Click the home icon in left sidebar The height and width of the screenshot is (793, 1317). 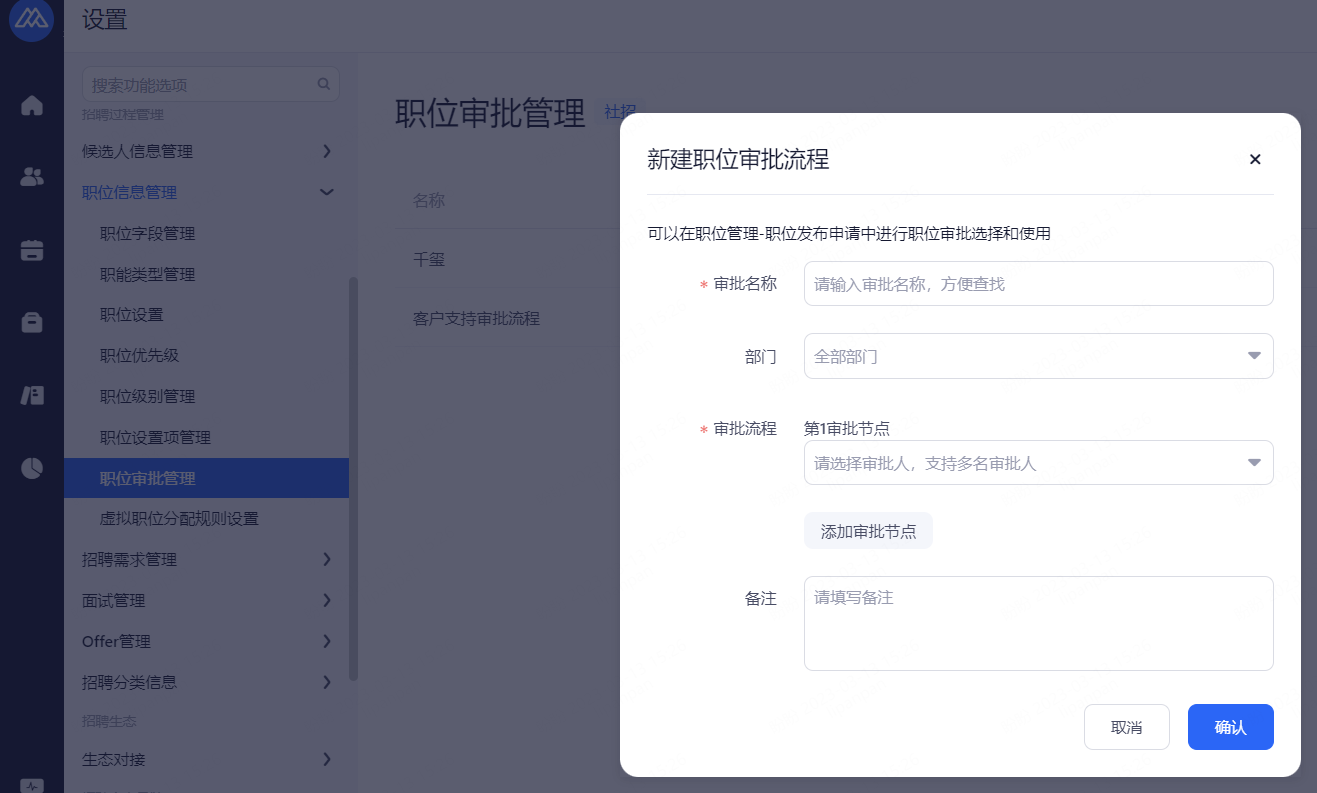[x=32, y=105]
